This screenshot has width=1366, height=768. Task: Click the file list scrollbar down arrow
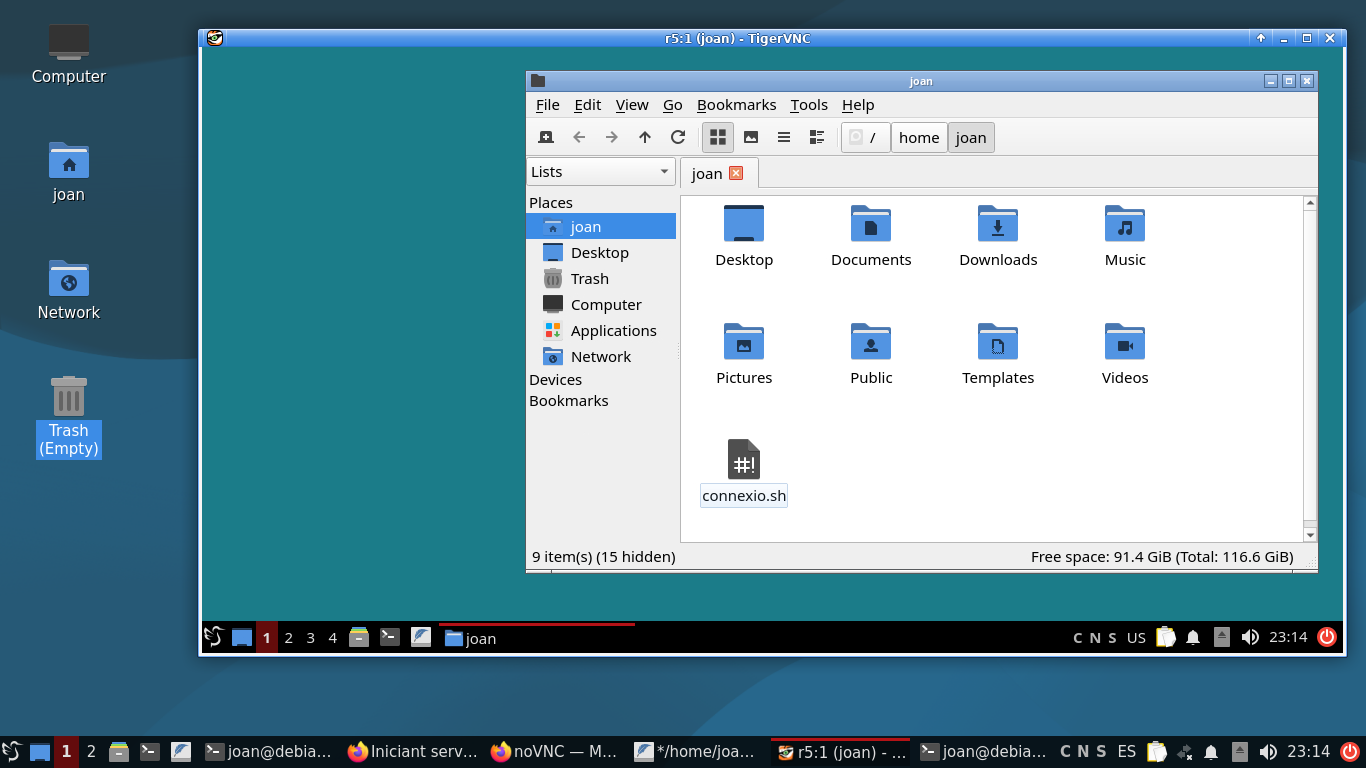(x=1310, y=535)
